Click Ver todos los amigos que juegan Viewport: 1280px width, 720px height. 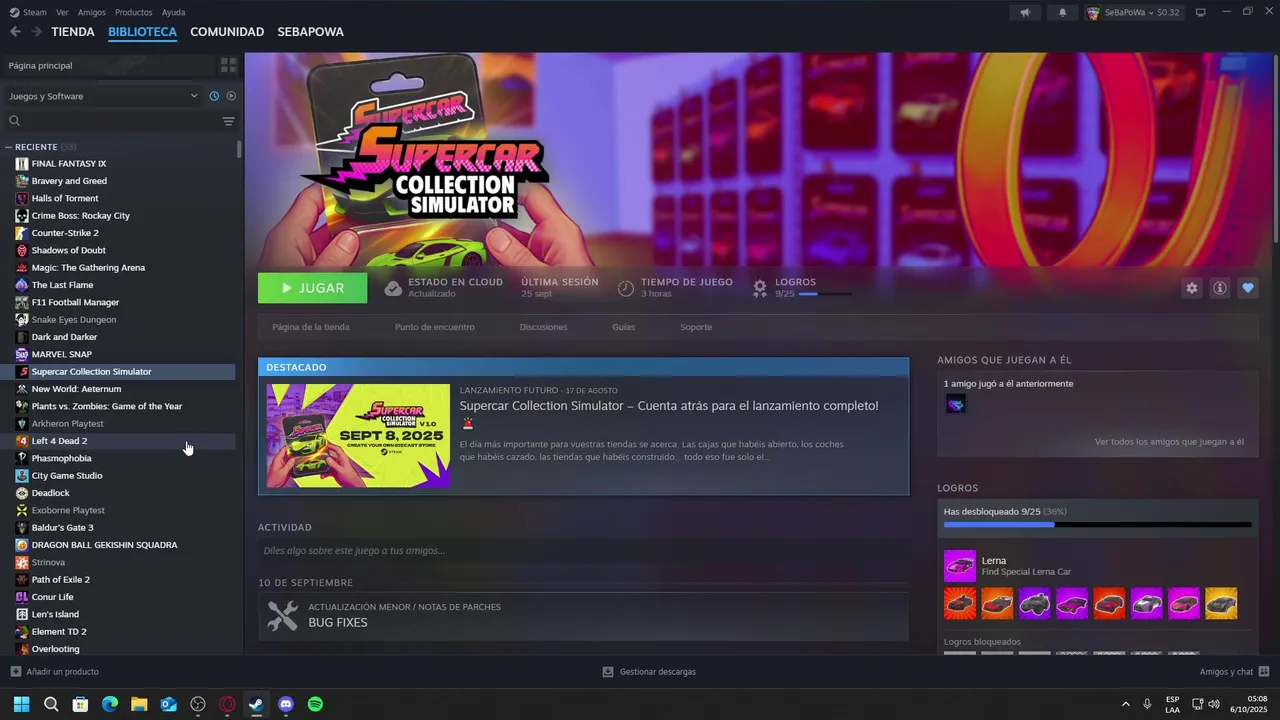[1169, 442]
